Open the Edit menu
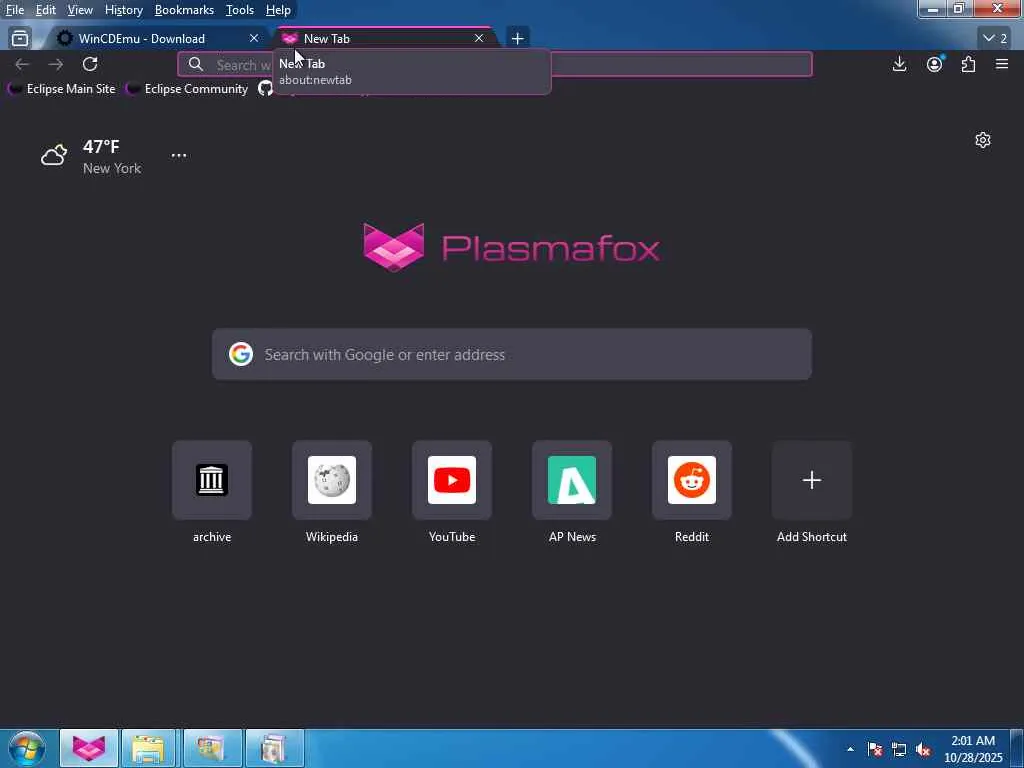The height and width of the screenshot is (768, 1024). [45, 10]
